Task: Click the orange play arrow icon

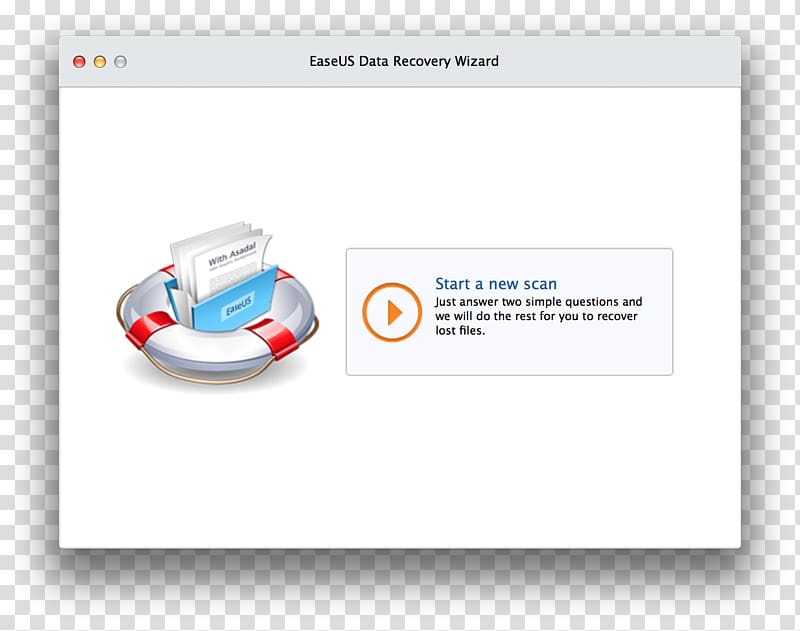Action: click(x=392, y=312)
